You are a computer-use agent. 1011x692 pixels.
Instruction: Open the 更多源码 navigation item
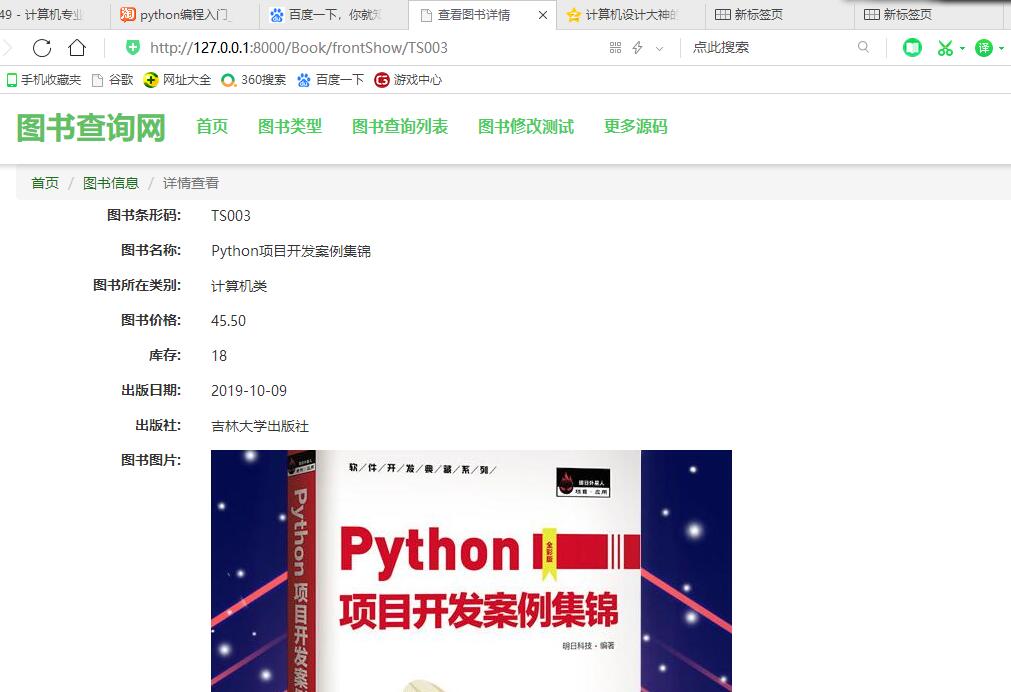636,126
